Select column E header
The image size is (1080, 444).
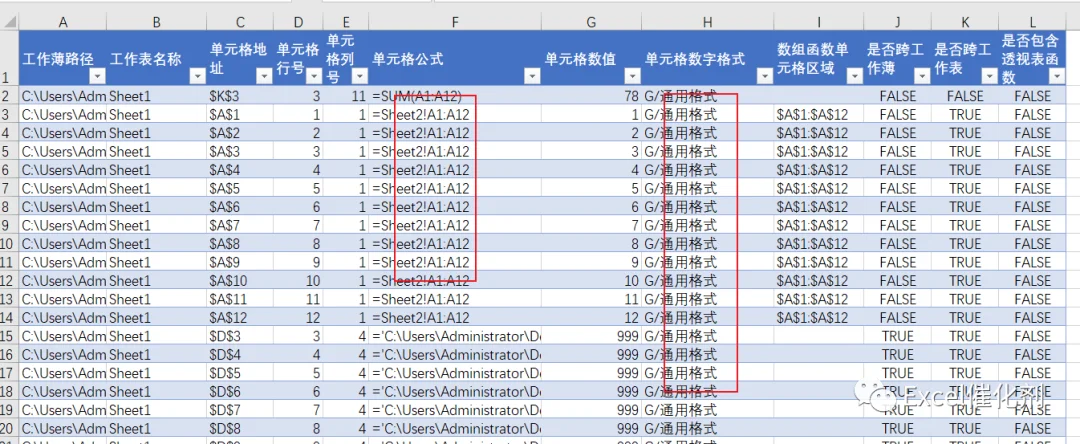[346, 22]
